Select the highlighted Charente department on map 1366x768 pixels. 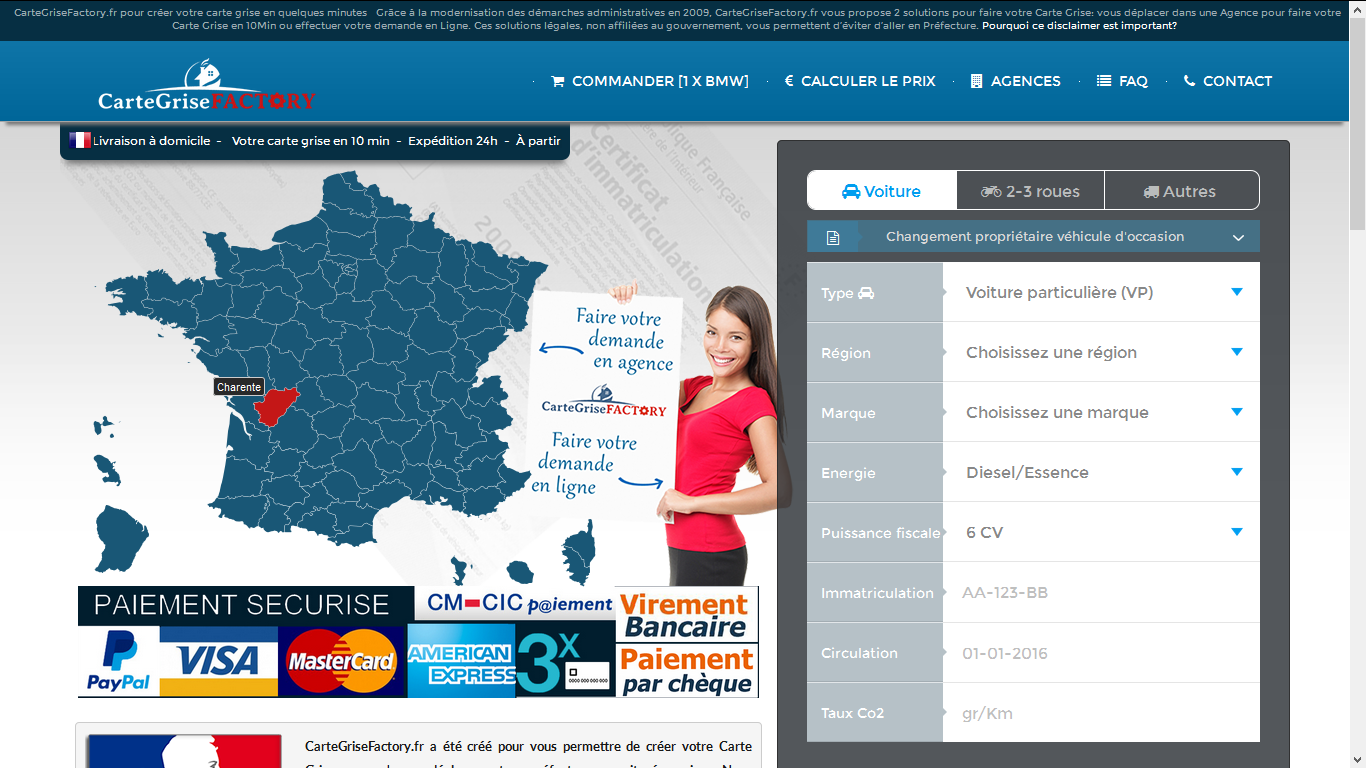tap(276, 405)
